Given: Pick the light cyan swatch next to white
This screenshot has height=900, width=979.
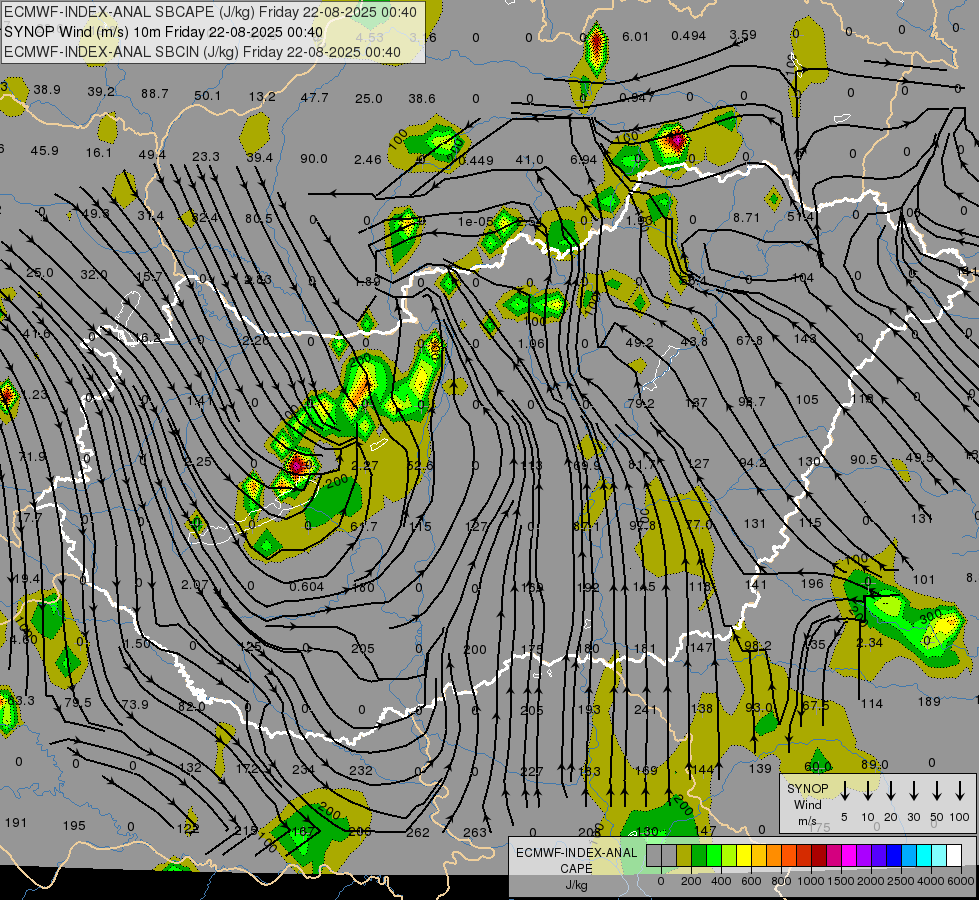Looking at the screenshot, I should coord(938,855).
